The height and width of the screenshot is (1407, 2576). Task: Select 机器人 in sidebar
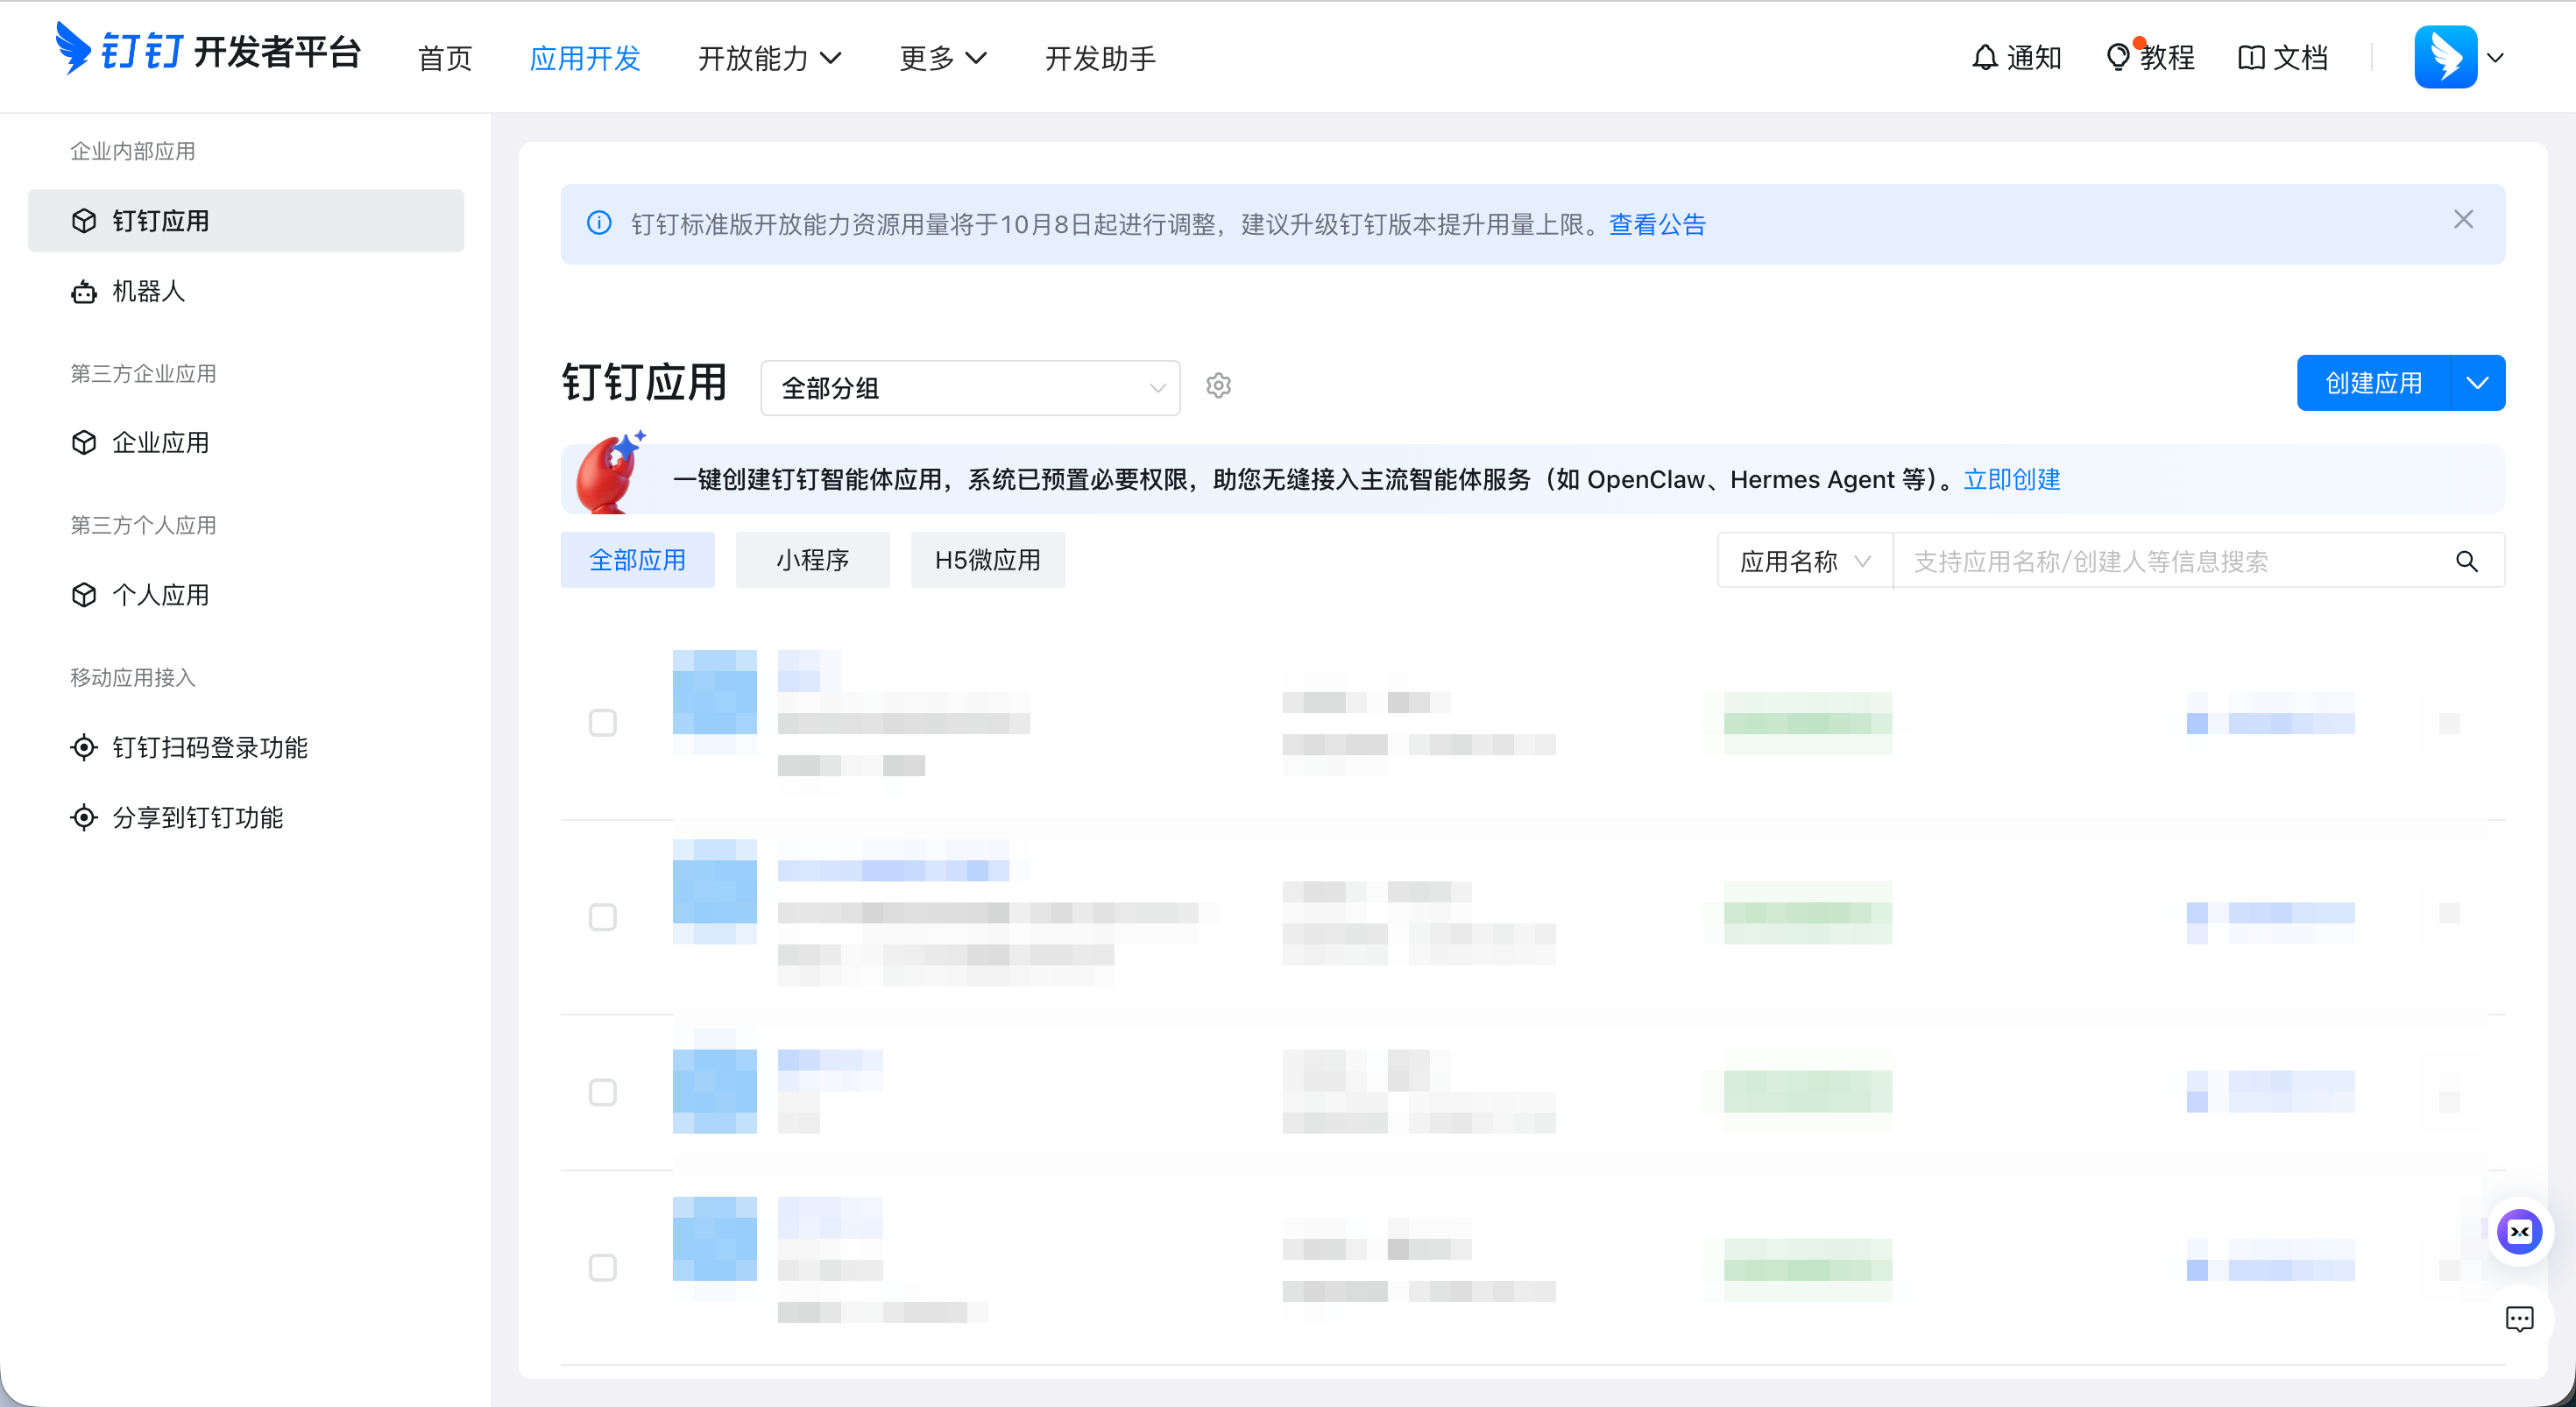pos(246,292)
